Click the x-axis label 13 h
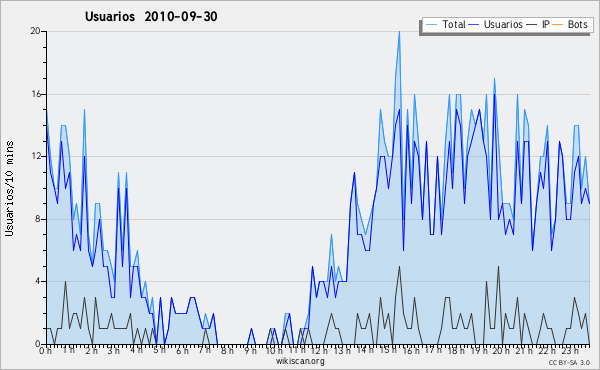Image resolution: width=600 pixels, height=370 pixels. point(342,350)
